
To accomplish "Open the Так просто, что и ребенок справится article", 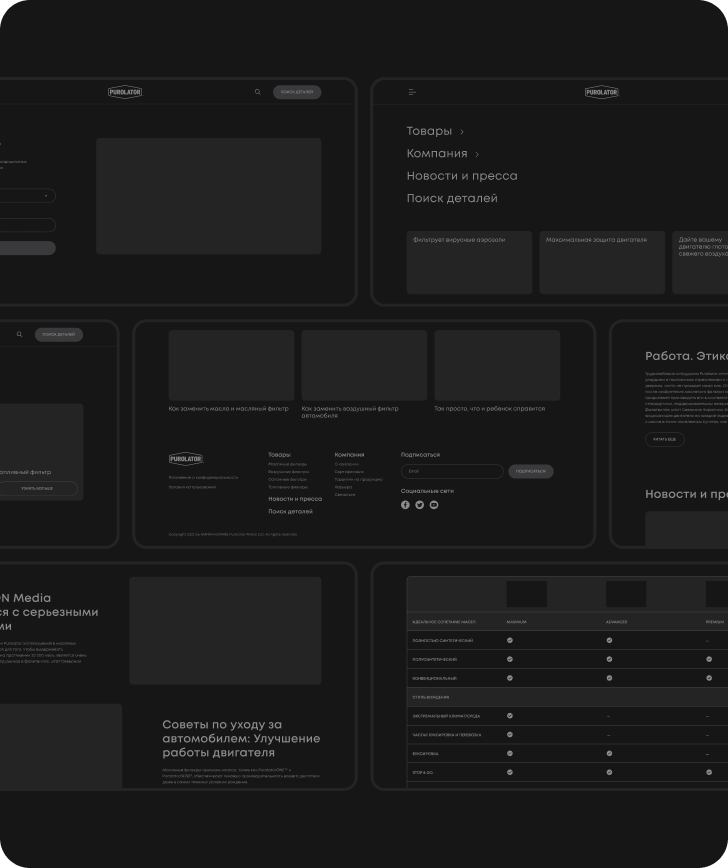I will (x=497, y=371).
